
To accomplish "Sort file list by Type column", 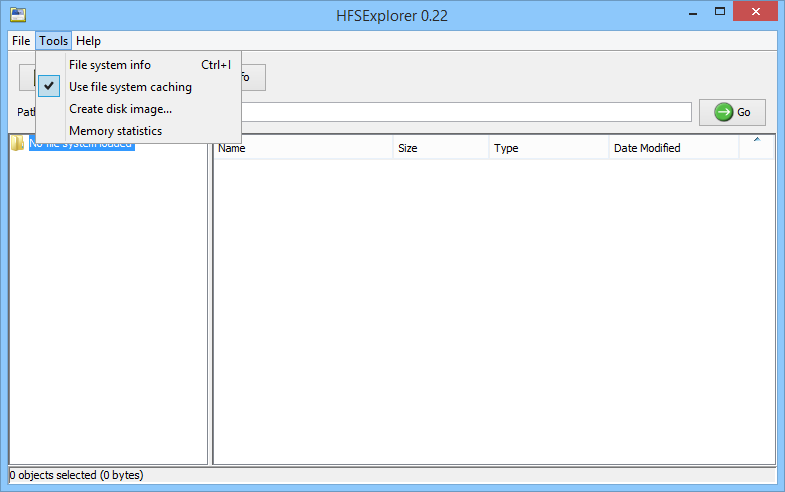I will (549, 148).
